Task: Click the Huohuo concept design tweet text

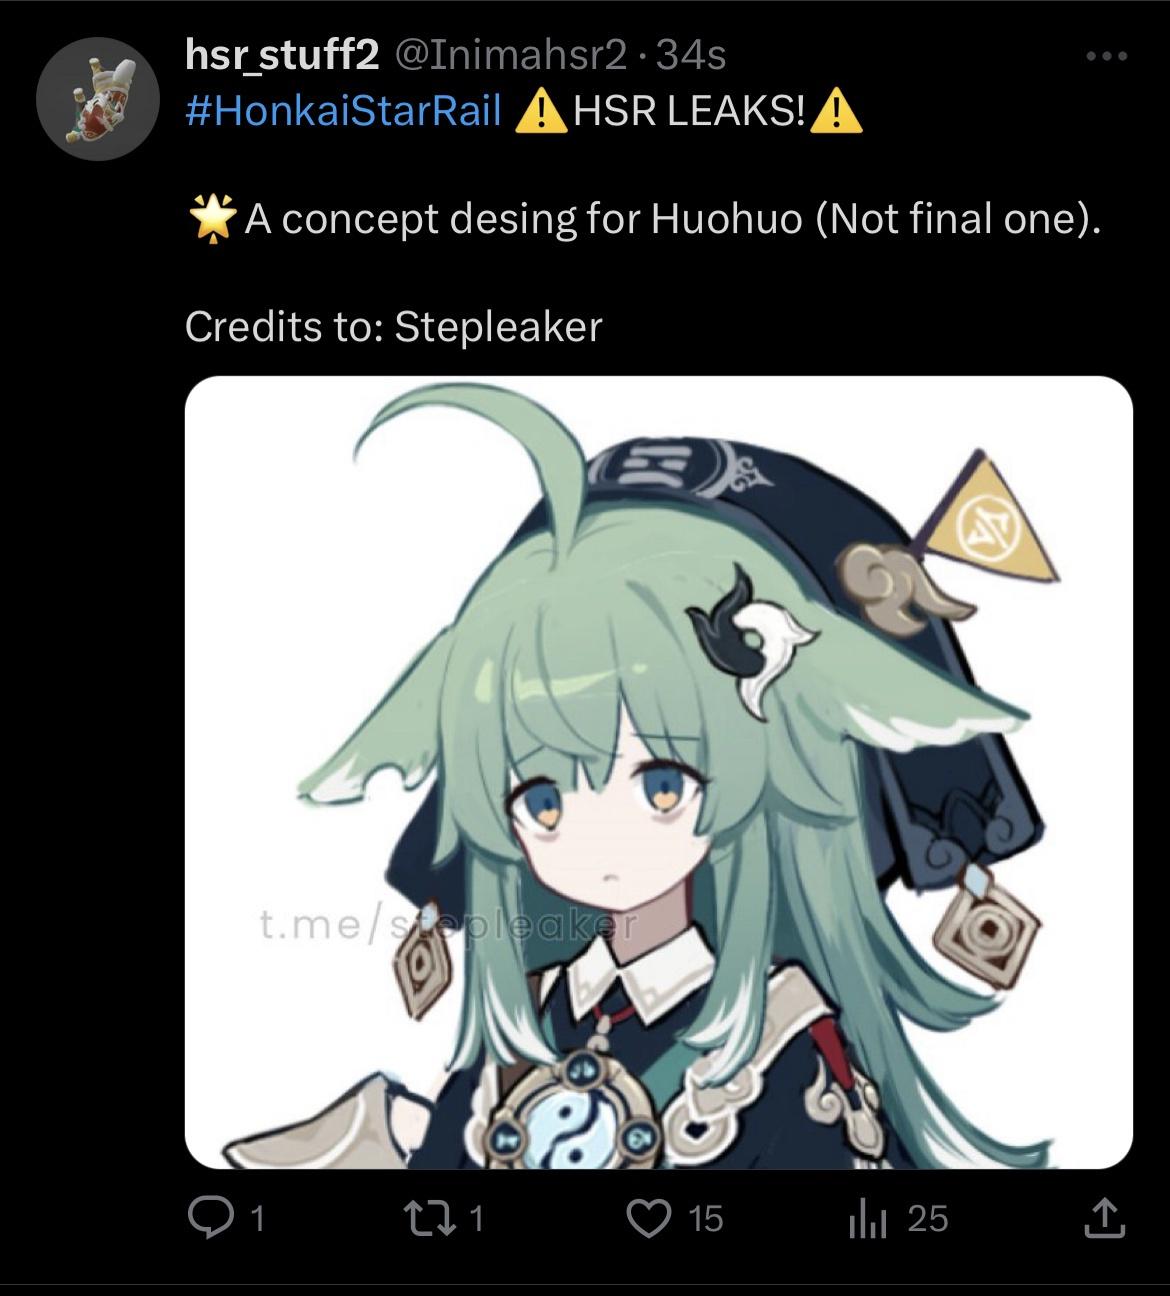Action: tap(645, 219)
